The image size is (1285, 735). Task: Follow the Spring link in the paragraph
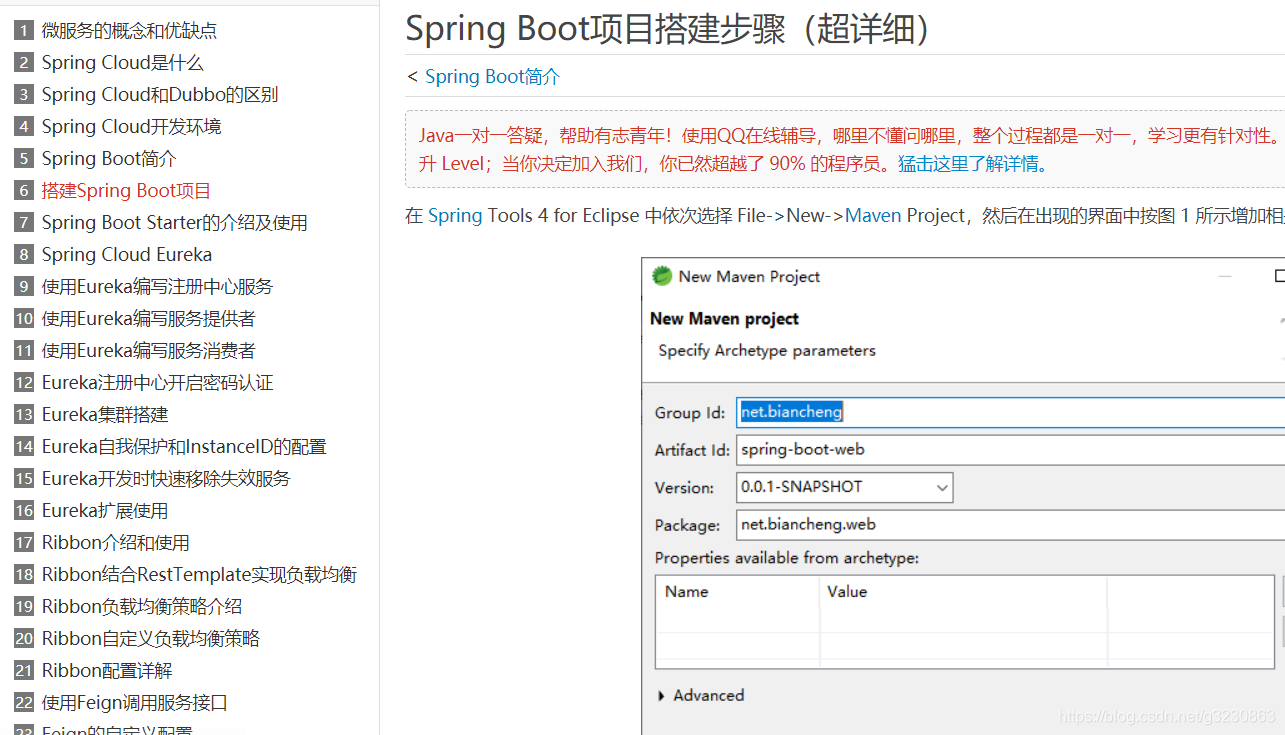click(x=455, y=215)
